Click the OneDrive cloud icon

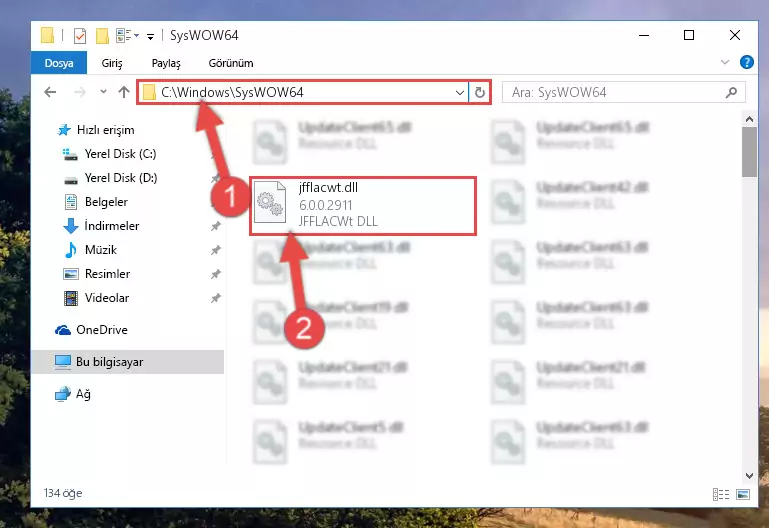coord(63,330)
